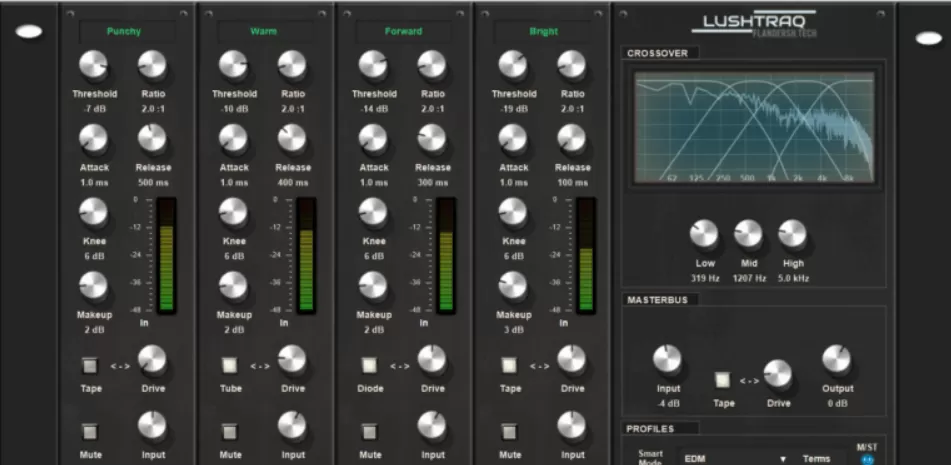
Task: Click the Warm band '400 ms' release value
Action: [292, 182]
